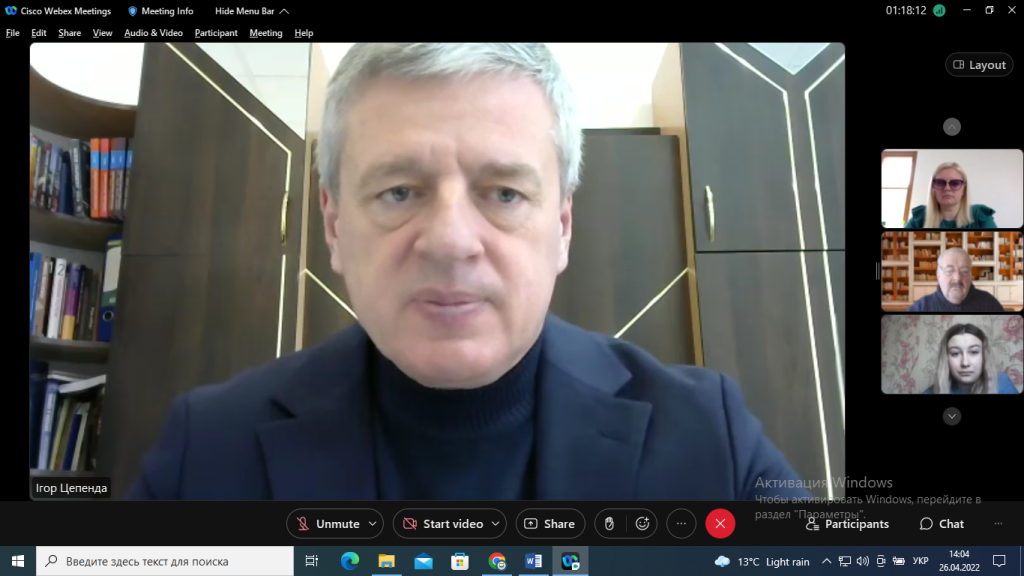The height and width of the screenshot is (576, 1024).
Task: End the meeting with the red X button
Action: [x=720, y=524]
